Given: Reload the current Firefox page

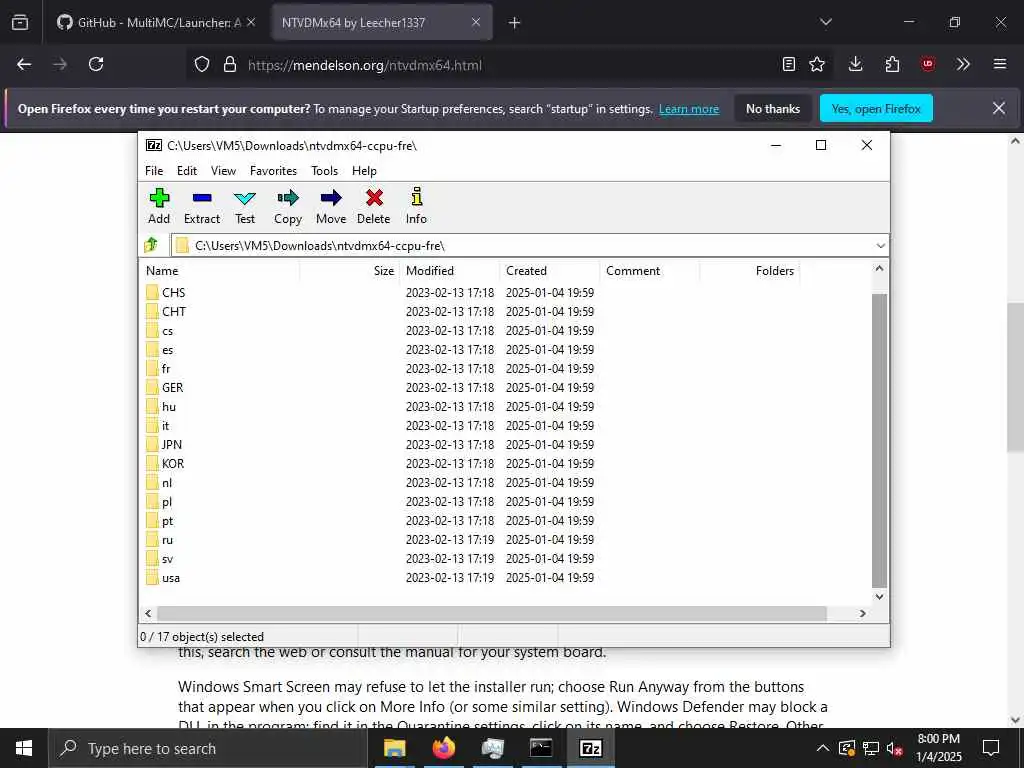Looking at the screenshot, I should [x=96, y=64].
